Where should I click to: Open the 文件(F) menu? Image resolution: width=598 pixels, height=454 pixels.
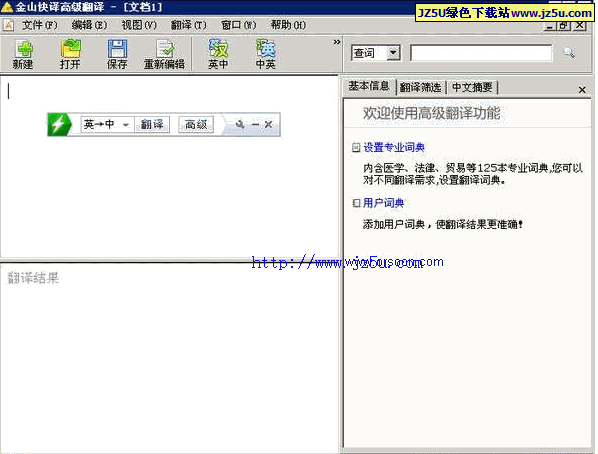pyautogui.click(x=40, y=25)
